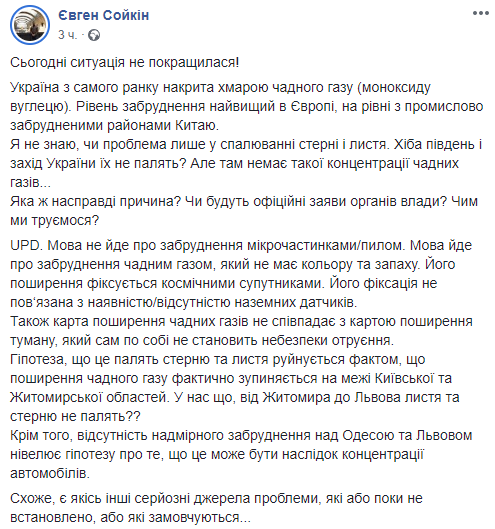Click the word 'автомобілів.' in the post
The image size is (495, 529).
coord(50,473)
